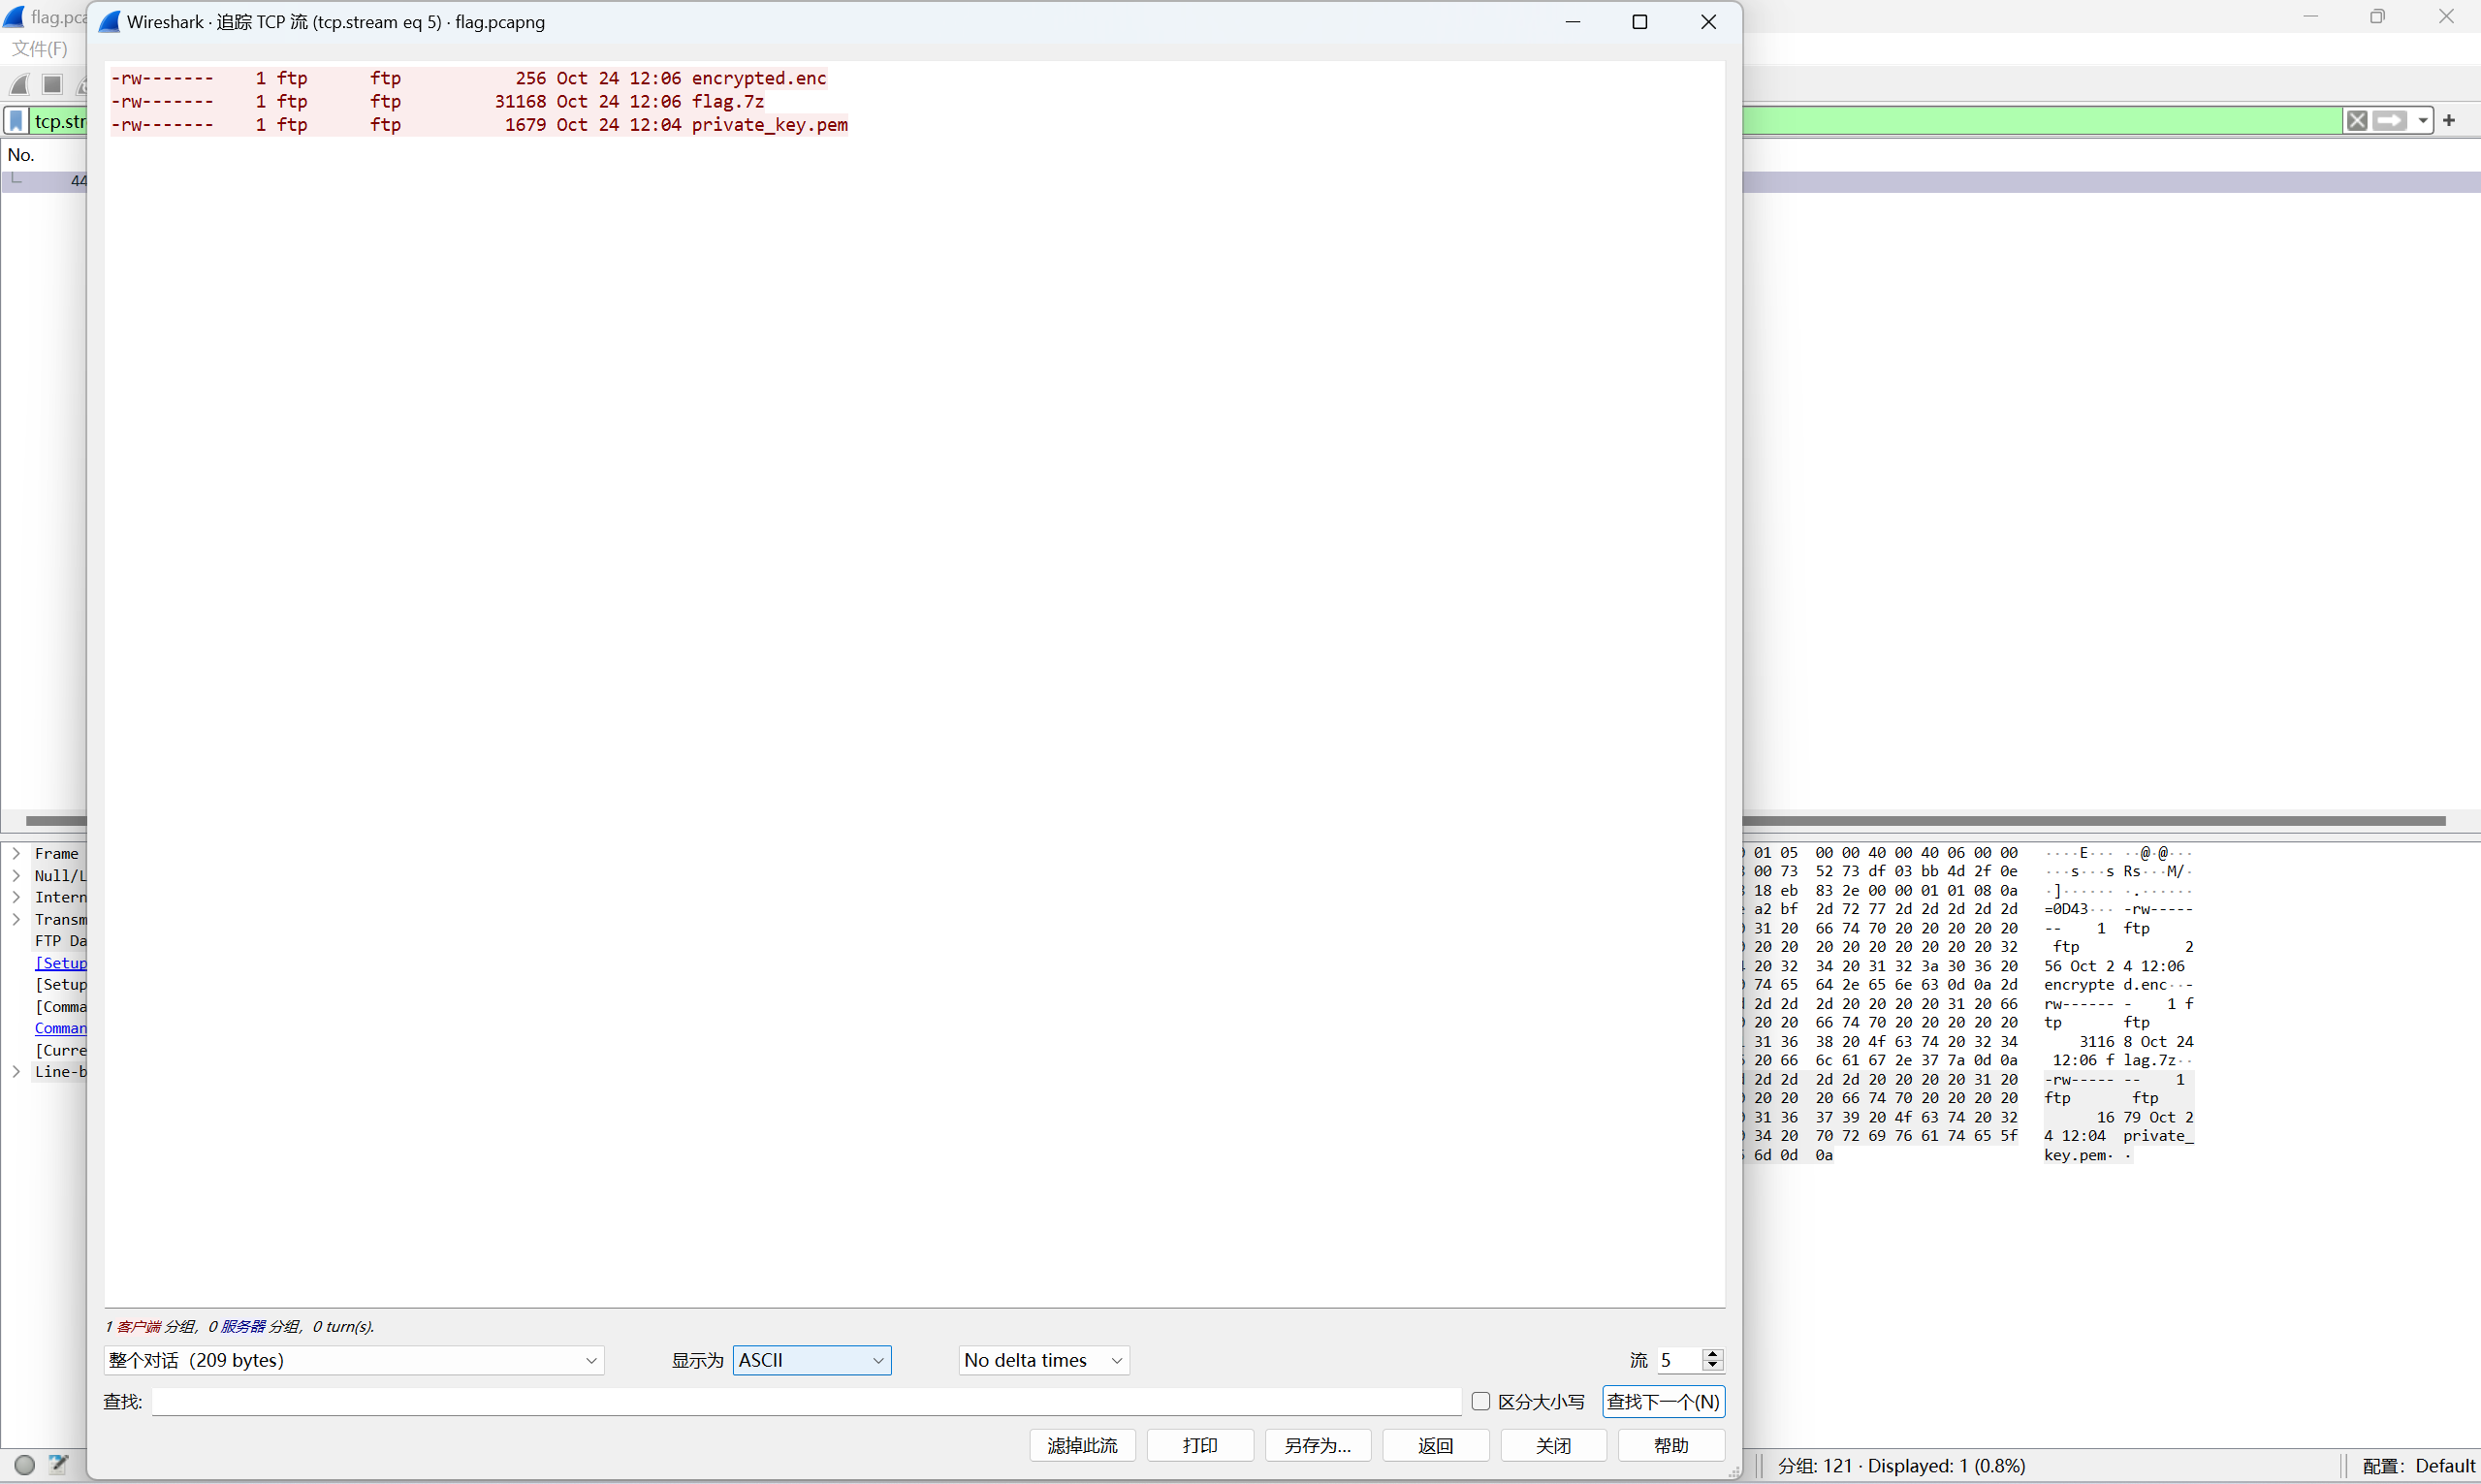Open the display filter bookmark icon
The image size is (2481, 1484).
16,121
